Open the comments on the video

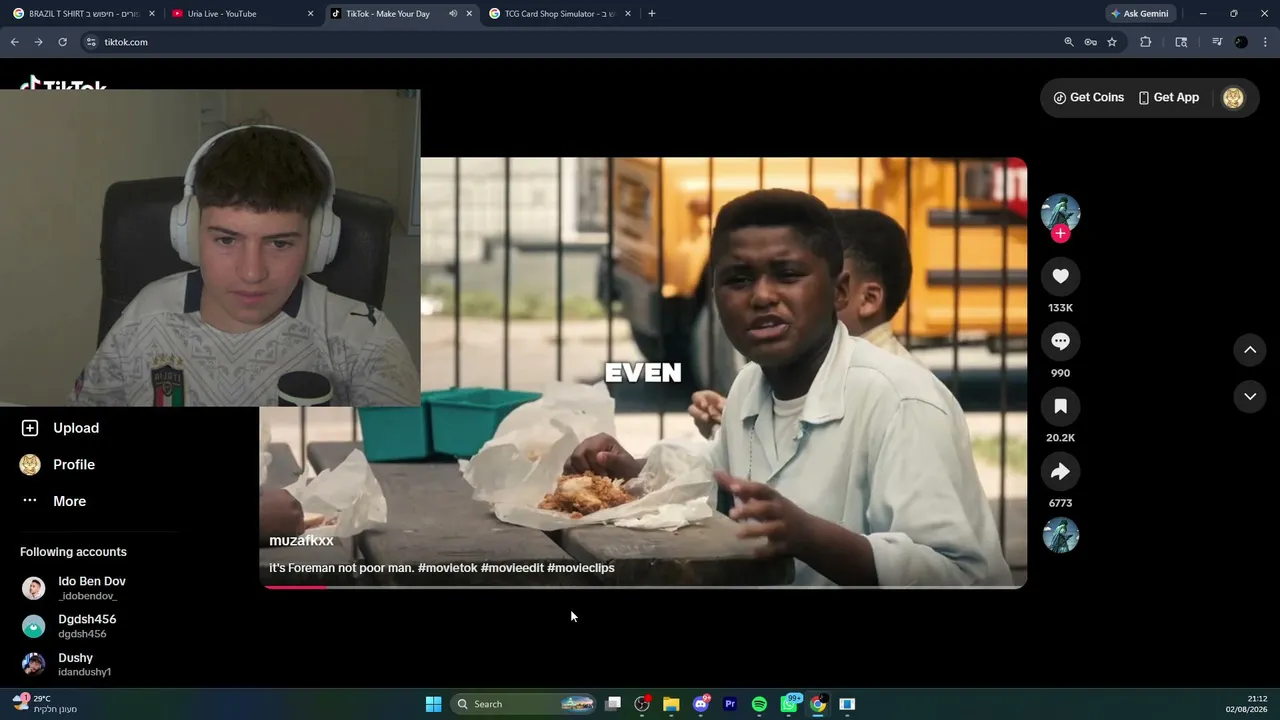(x=1060, y=342)
